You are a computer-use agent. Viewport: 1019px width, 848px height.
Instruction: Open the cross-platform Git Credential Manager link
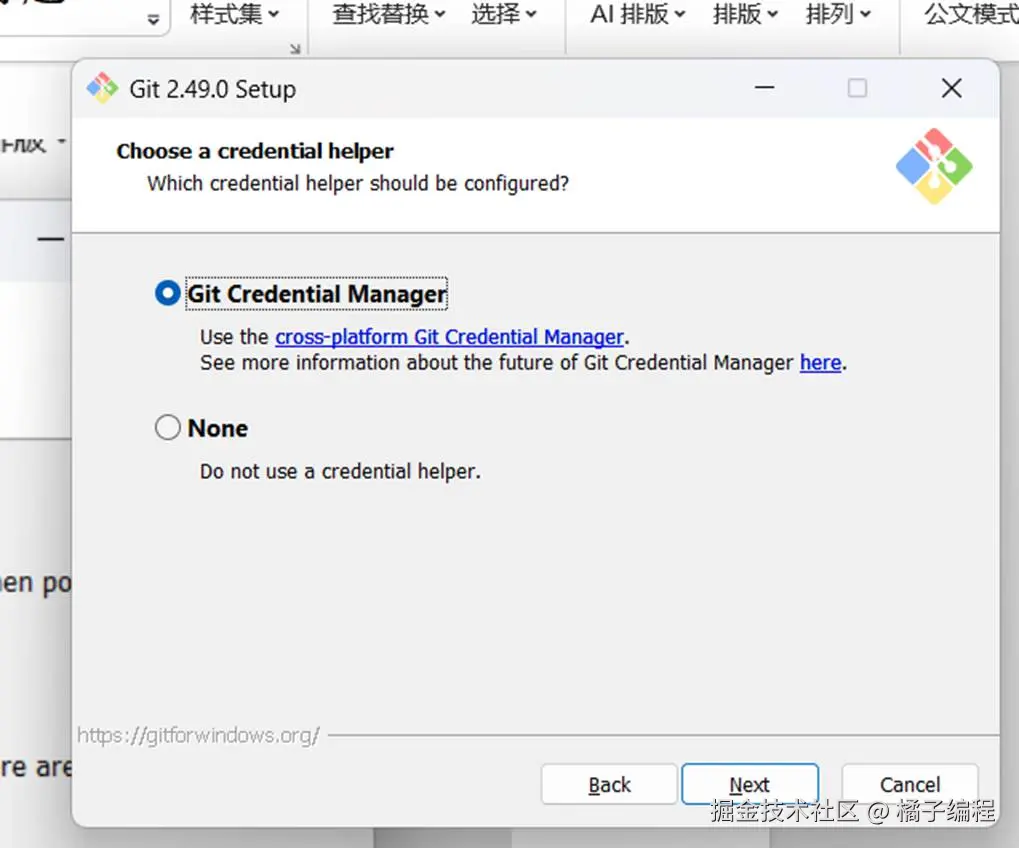(x=449, y=337)
